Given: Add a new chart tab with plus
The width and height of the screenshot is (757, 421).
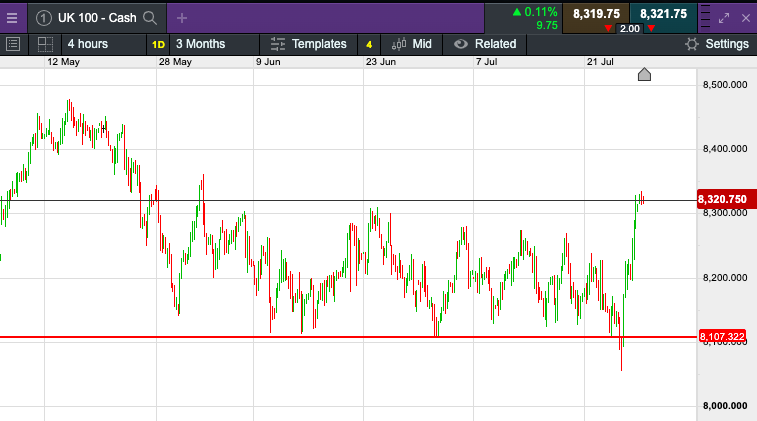Looking at the screenshot, I should click(182, 17).
